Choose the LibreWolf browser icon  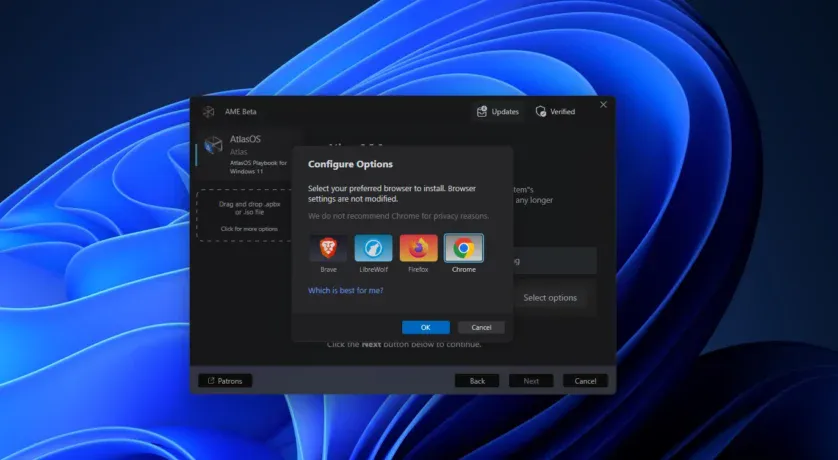373,248
